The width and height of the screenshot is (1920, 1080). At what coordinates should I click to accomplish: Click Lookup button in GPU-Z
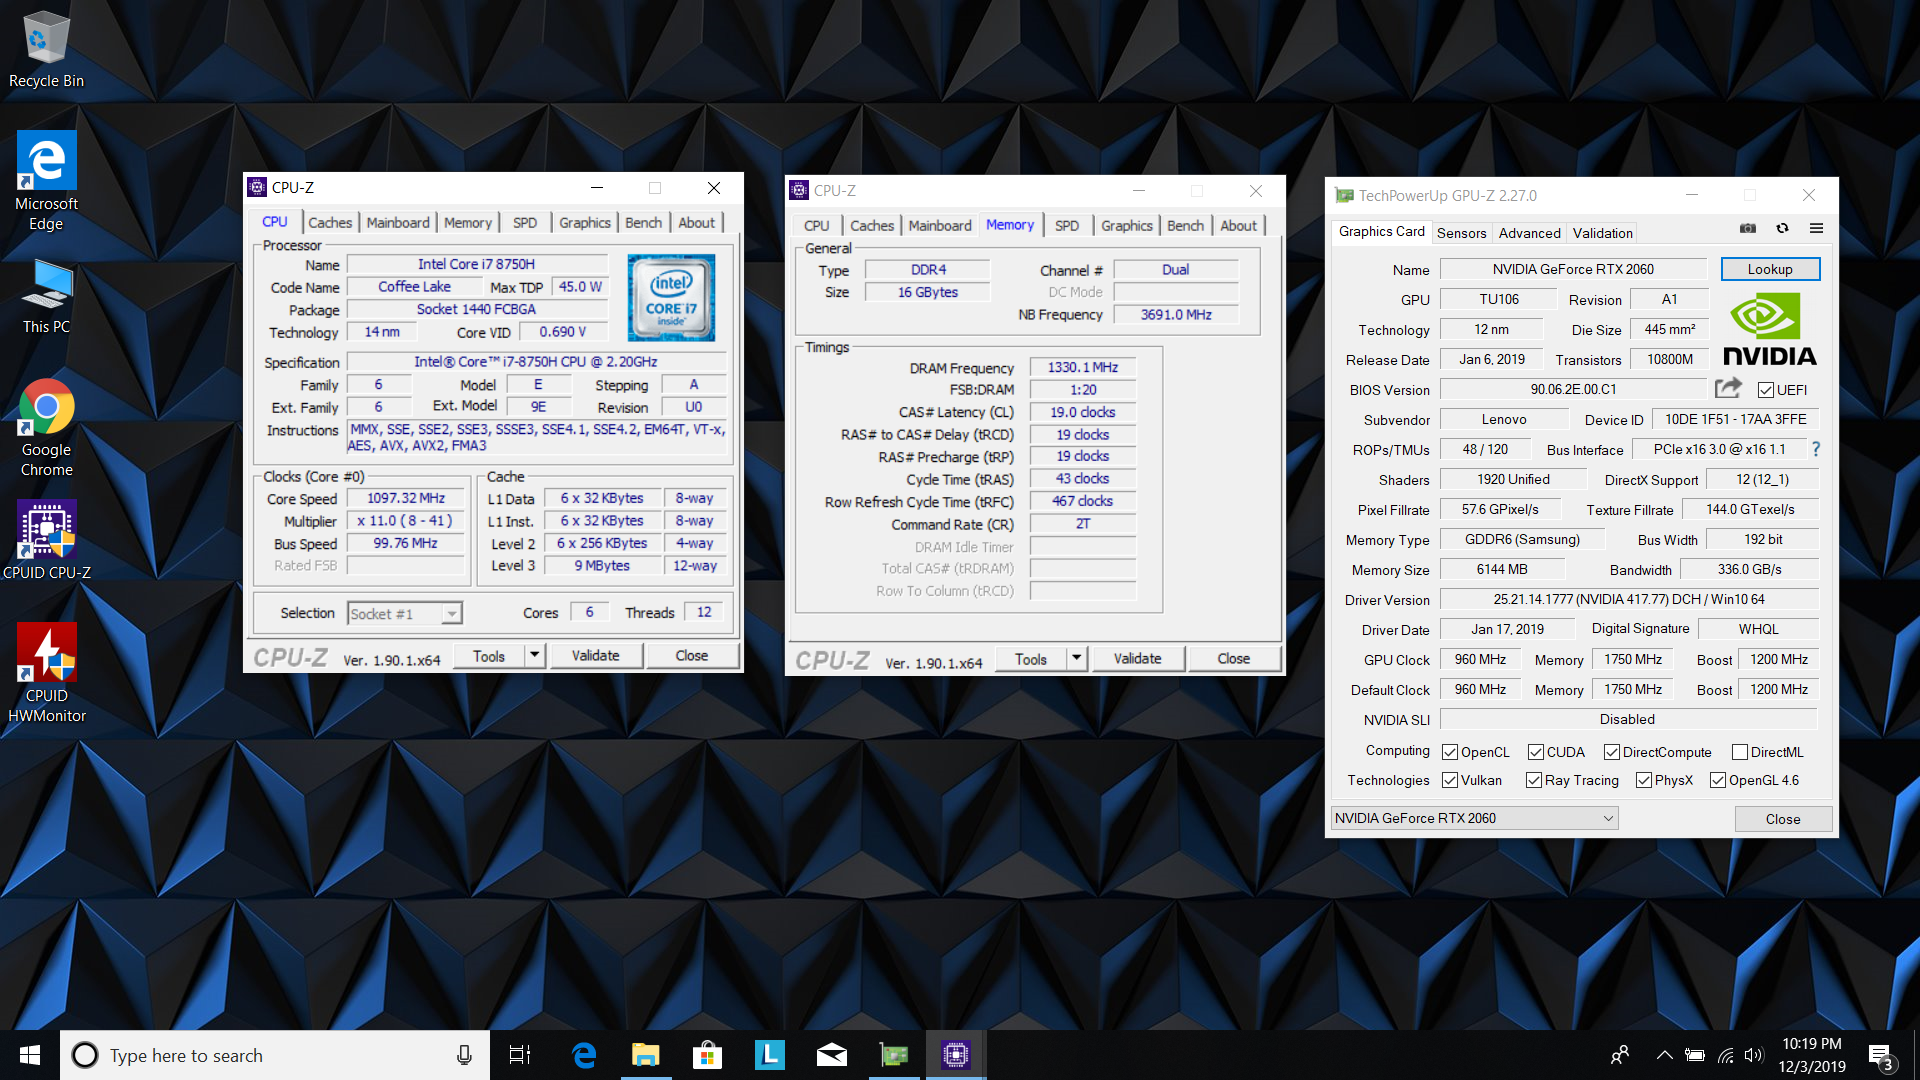1769,269
